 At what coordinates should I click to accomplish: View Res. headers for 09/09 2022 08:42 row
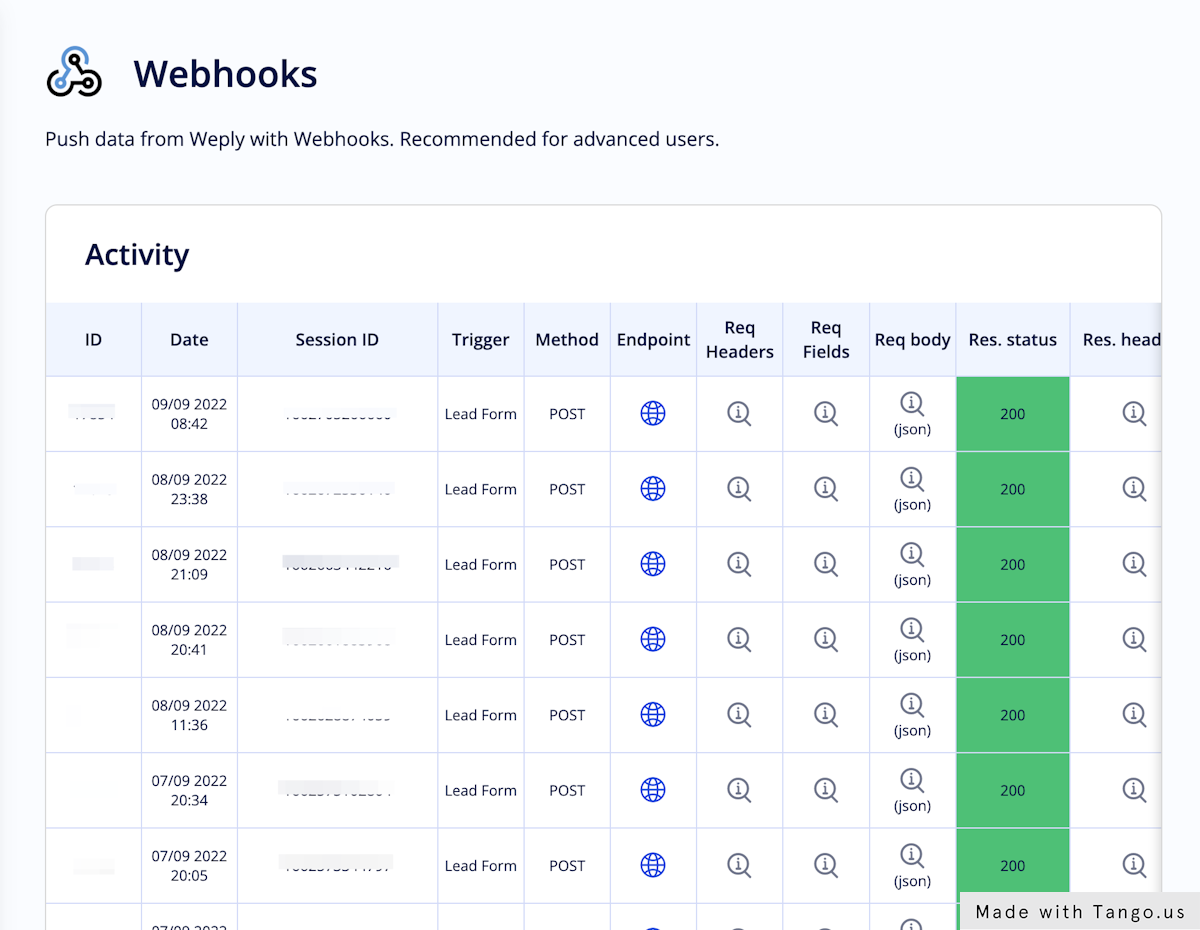click(1134, 413)
